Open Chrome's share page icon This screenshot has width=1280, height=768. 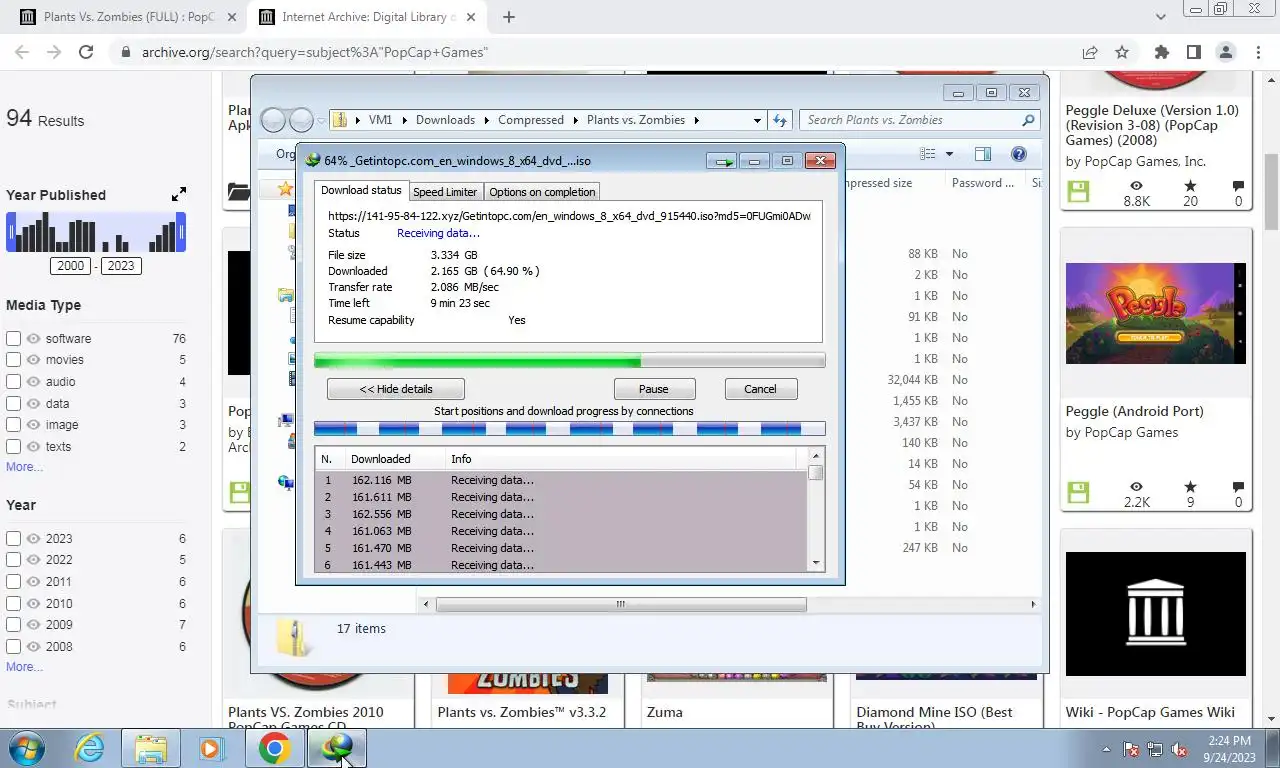point(1089,52)
